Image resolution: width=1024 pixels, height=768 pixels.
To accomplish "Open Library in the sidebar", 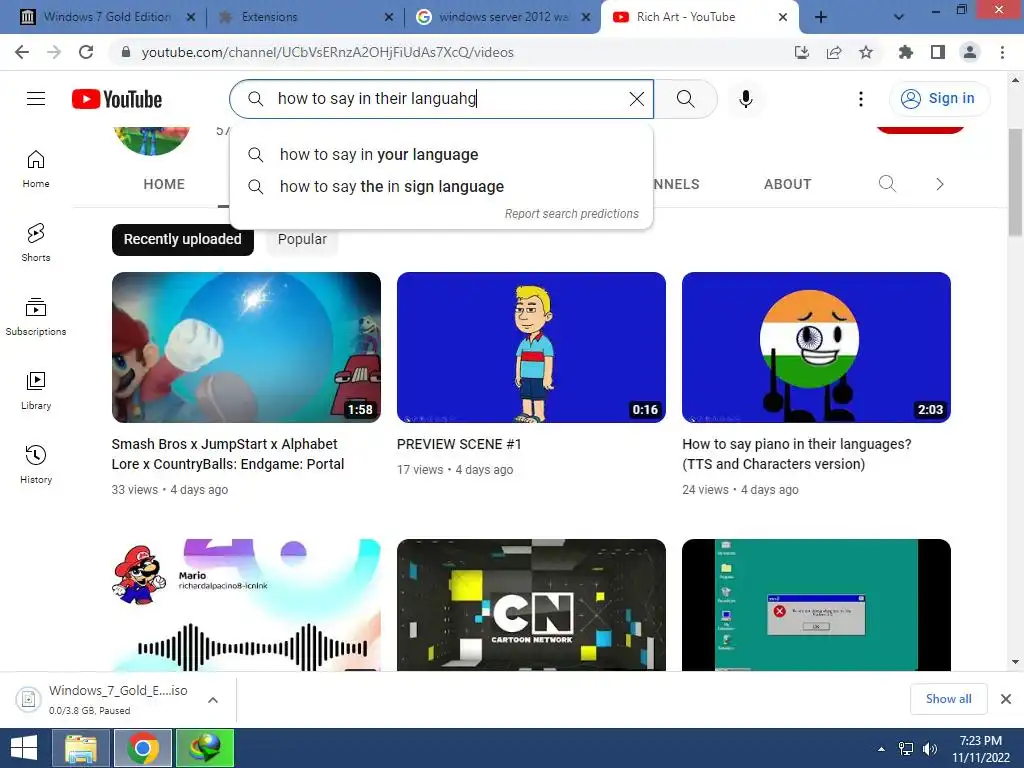I will tap(36, 390).
